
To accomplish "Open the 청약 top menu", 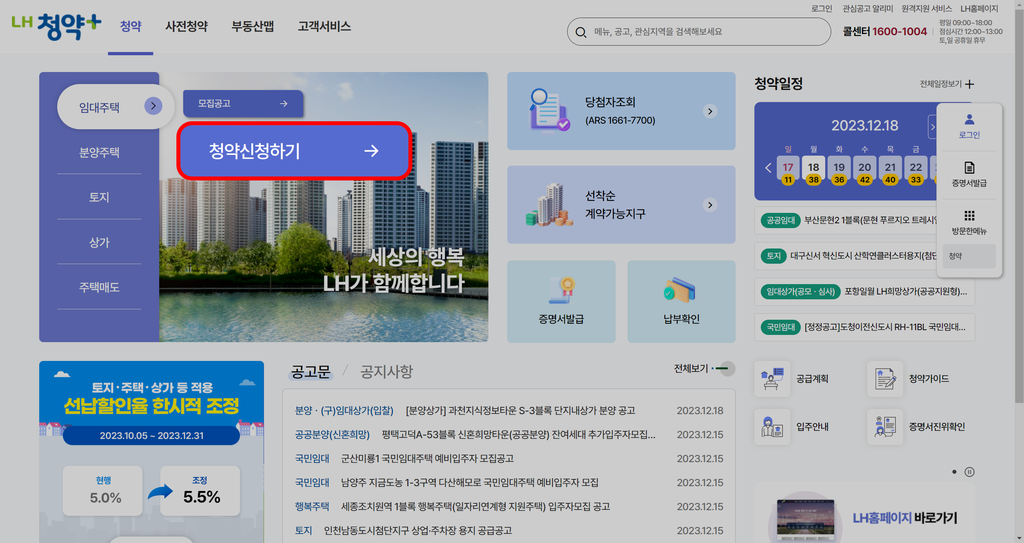I will click(131, 27).
